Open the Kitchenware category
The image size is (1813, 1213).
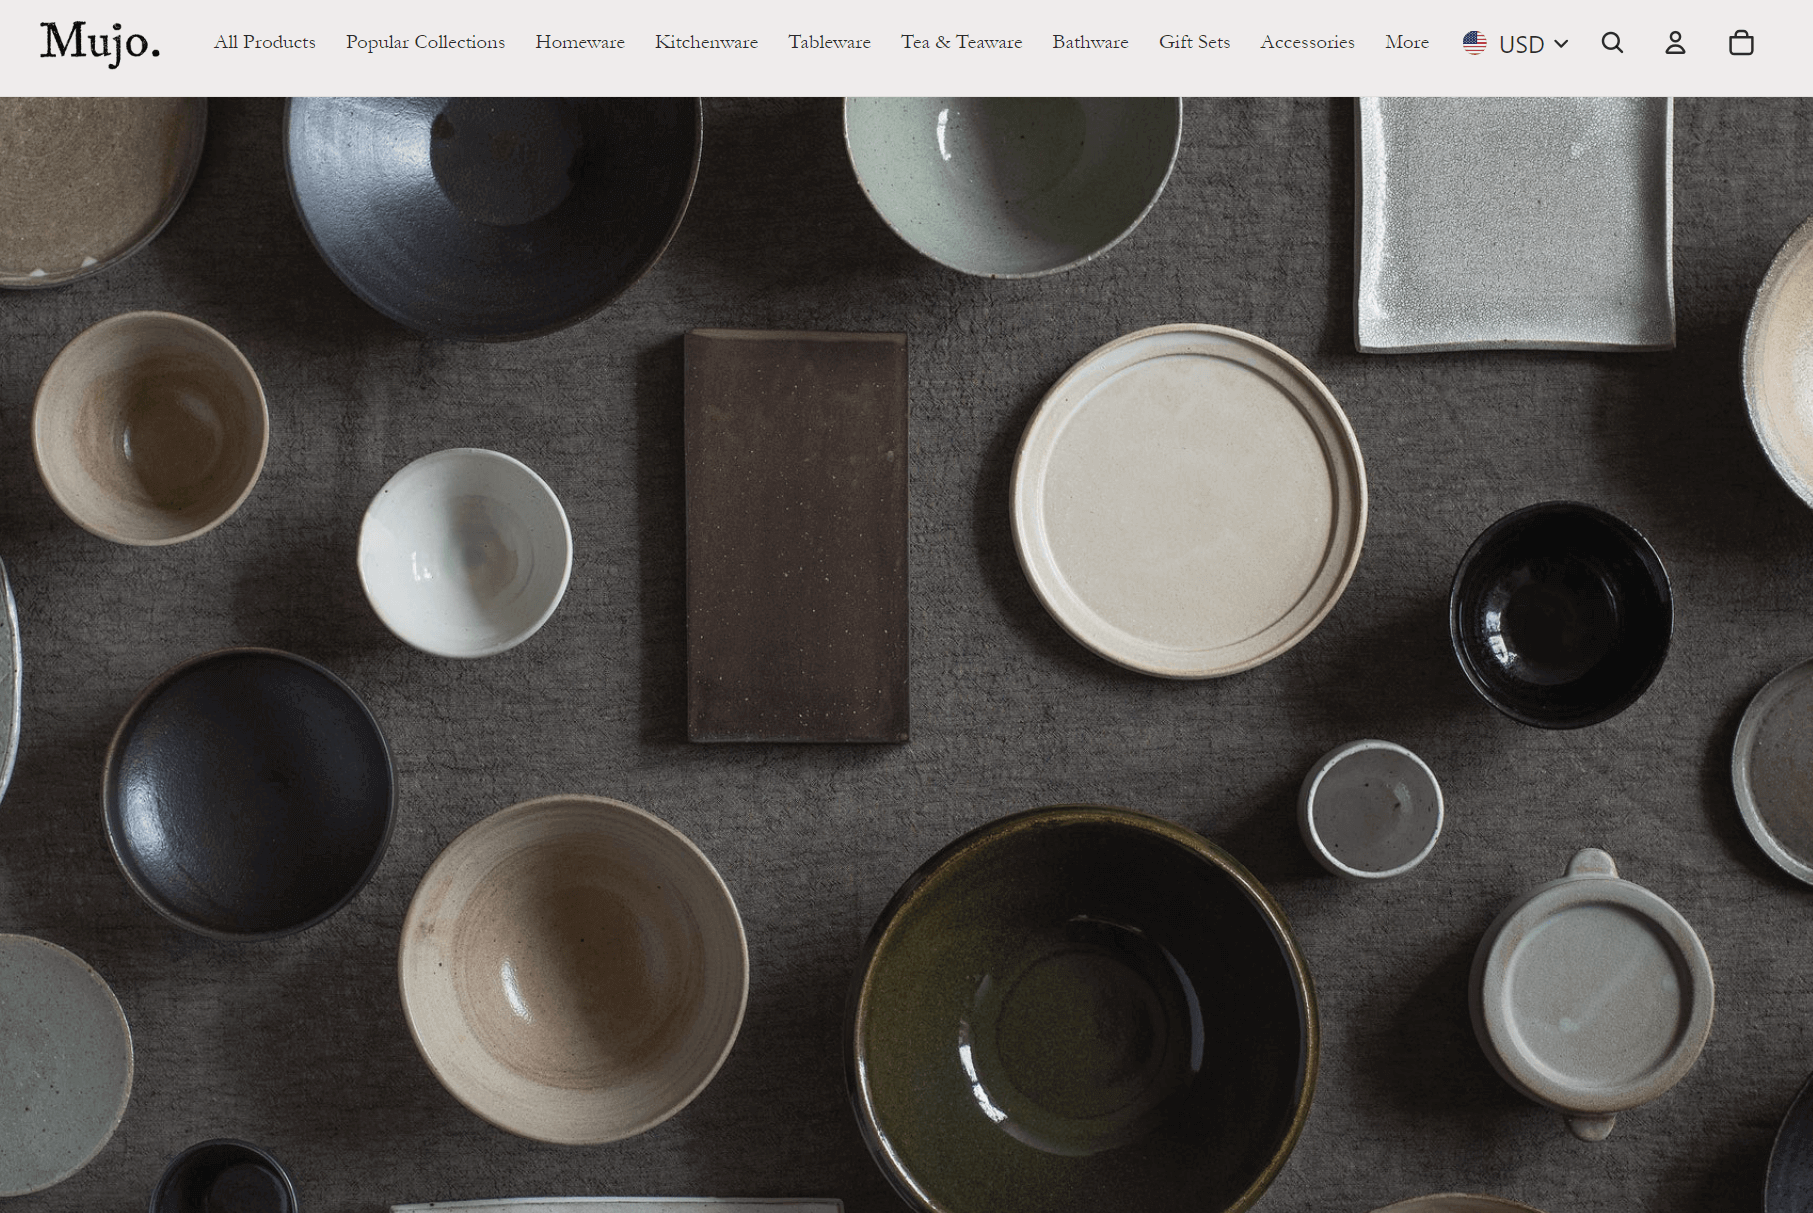[x=706, y=43]
